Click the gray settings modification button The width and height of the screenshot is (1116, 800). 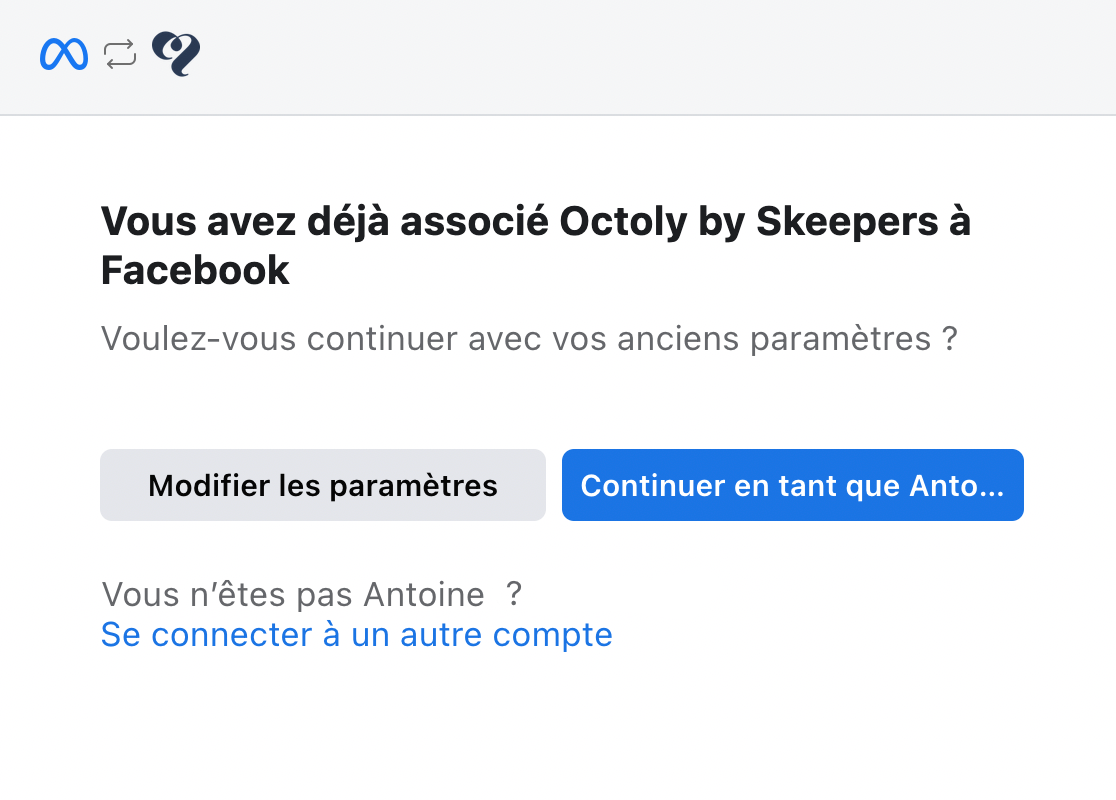[x=322, y=485]
